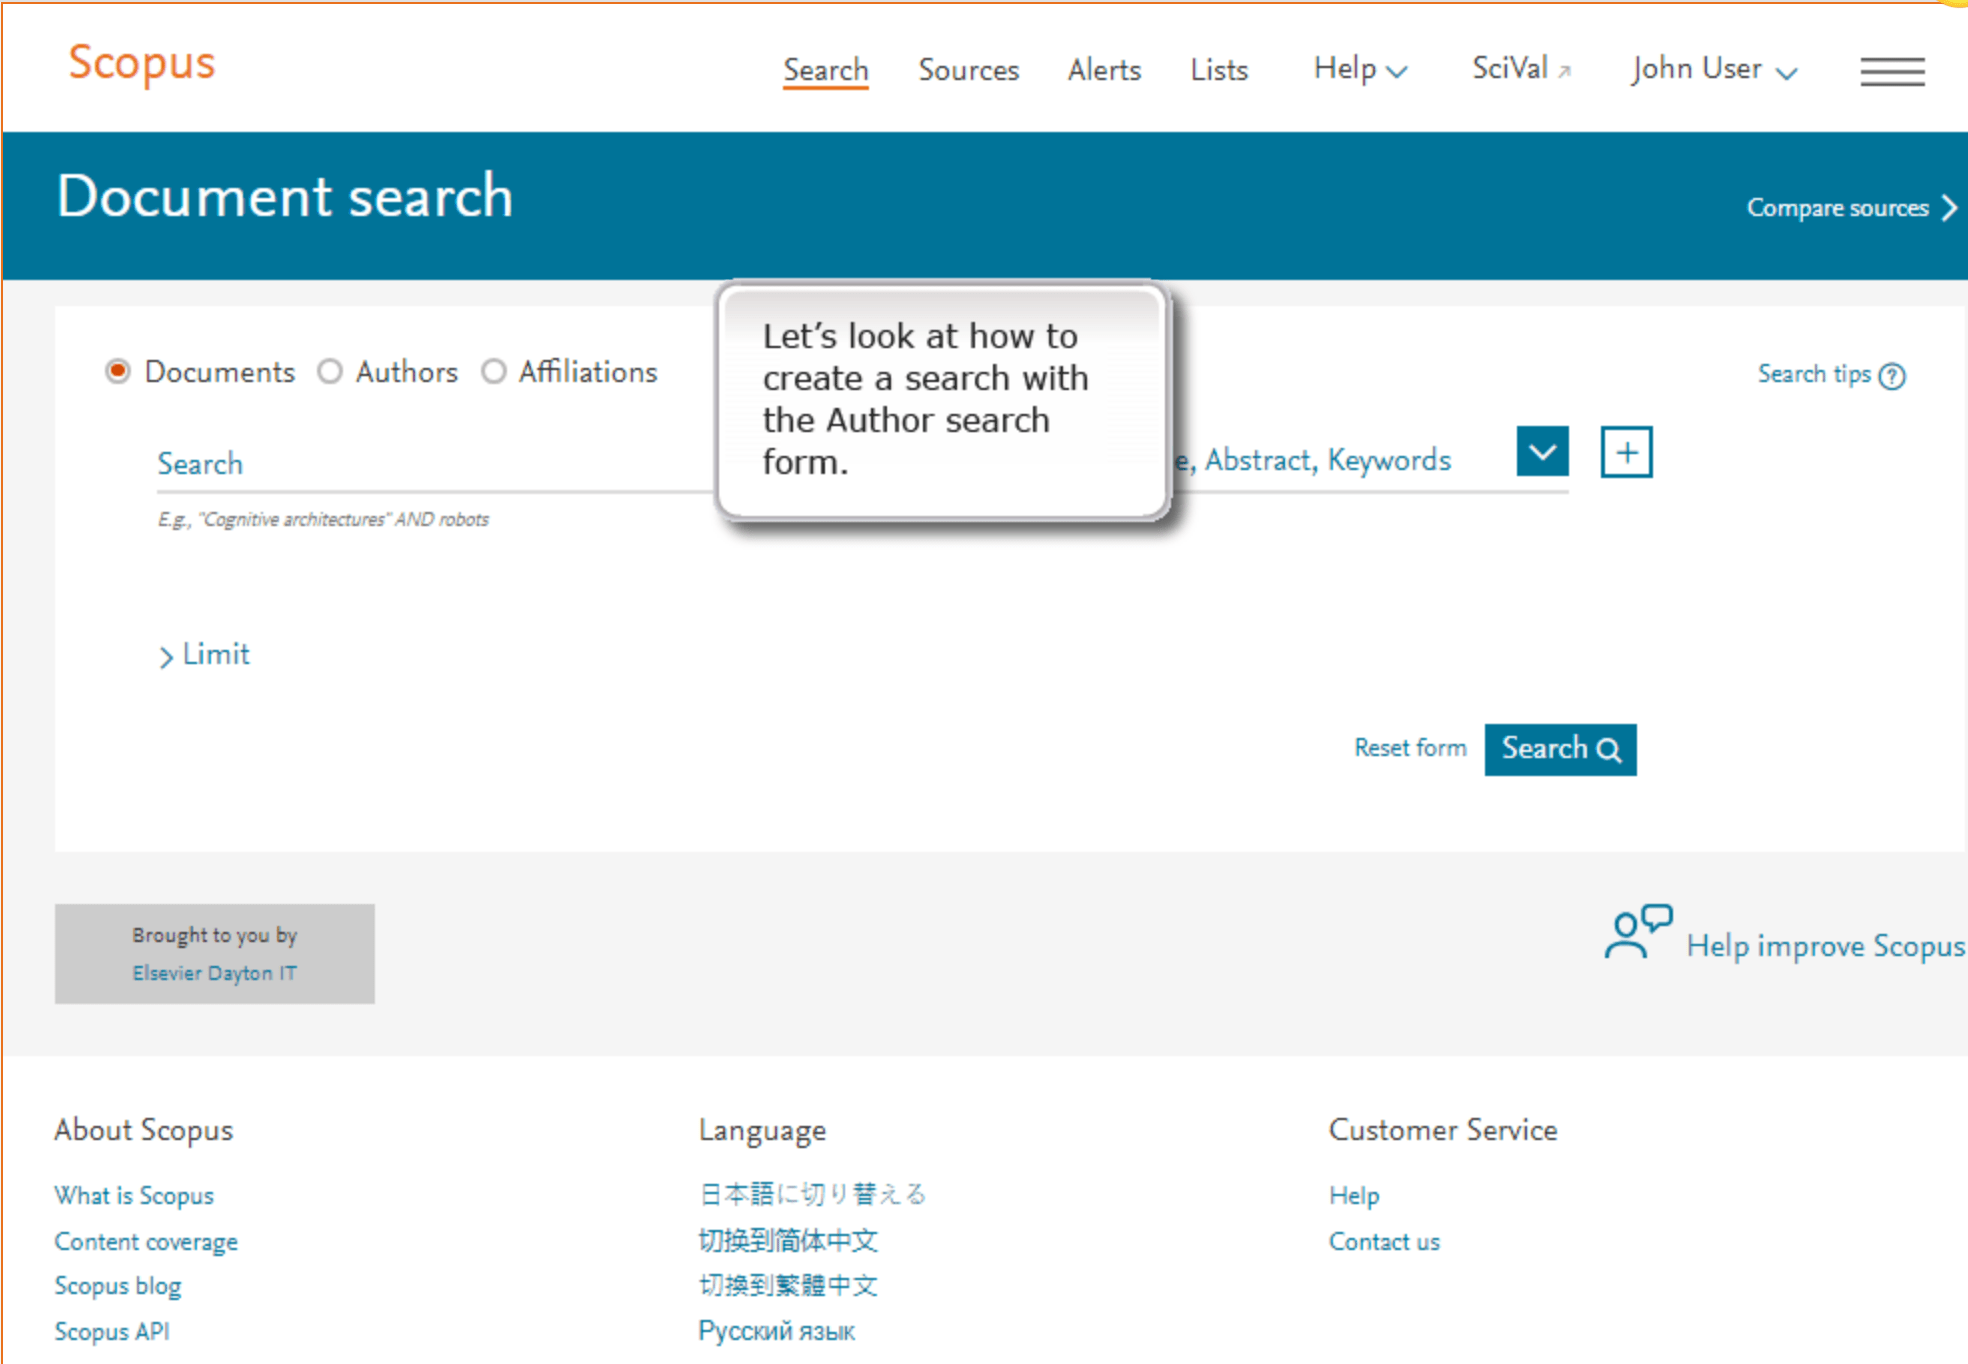The width and height of the screenshot is (1968, 1364).
Task: Select the Documents radio button
Action: point(117,371)
